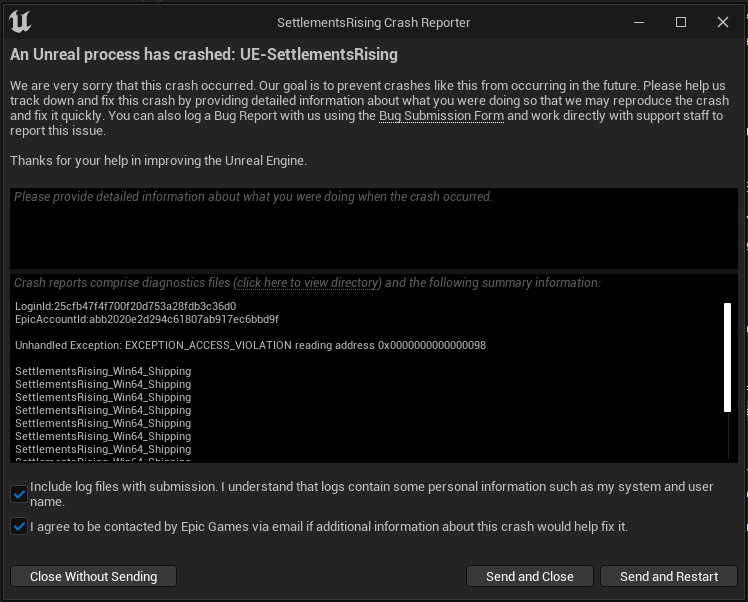Uncheck agree to be contacted by Epic Games
Viewport: 748px width, 602px height.
click(19, 526)
